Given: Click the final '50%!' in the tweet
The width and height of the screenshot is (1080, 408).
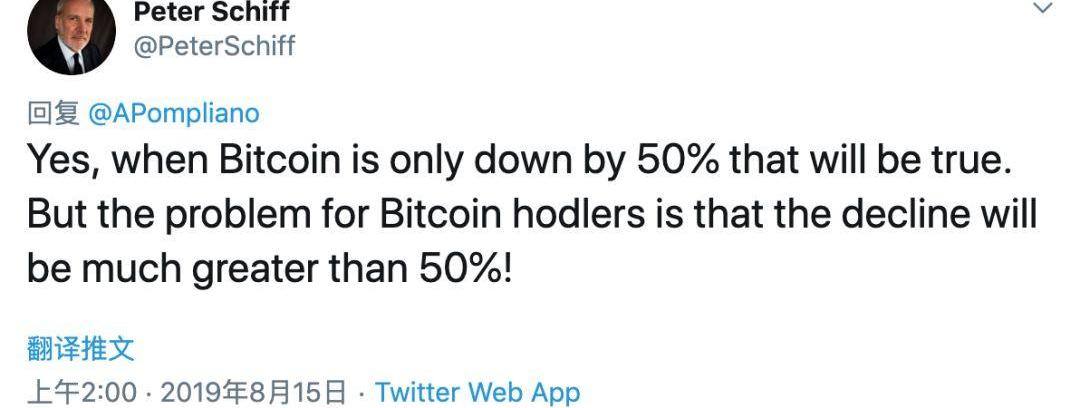Looking at the screenshot, I should coord(465,270).
